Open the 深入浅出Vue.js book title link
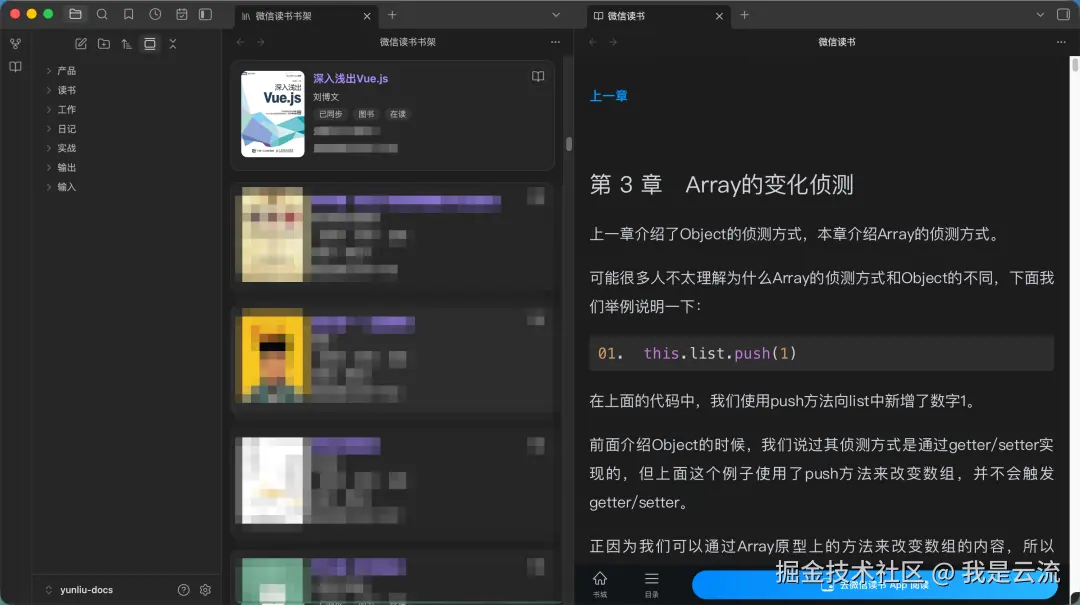This screenshot has height=605, width=1080. (x=351, y=79)
